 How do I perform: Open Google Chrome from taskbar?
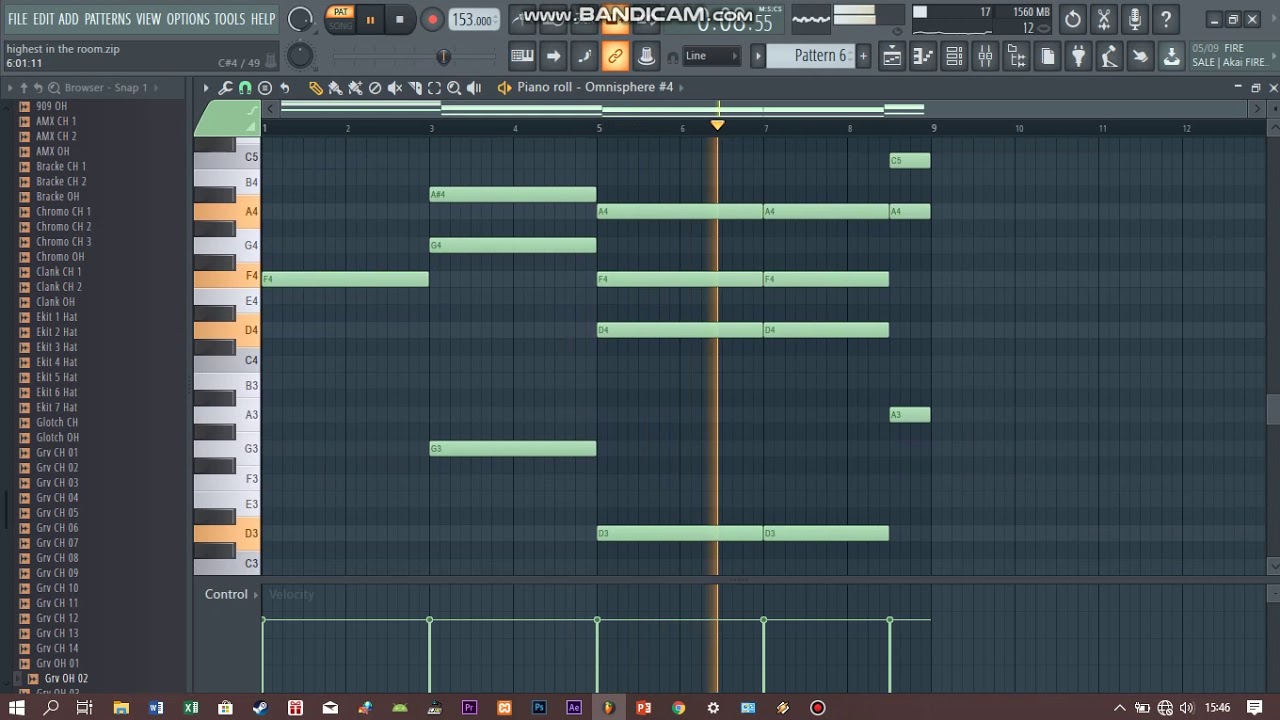[678, 708]
